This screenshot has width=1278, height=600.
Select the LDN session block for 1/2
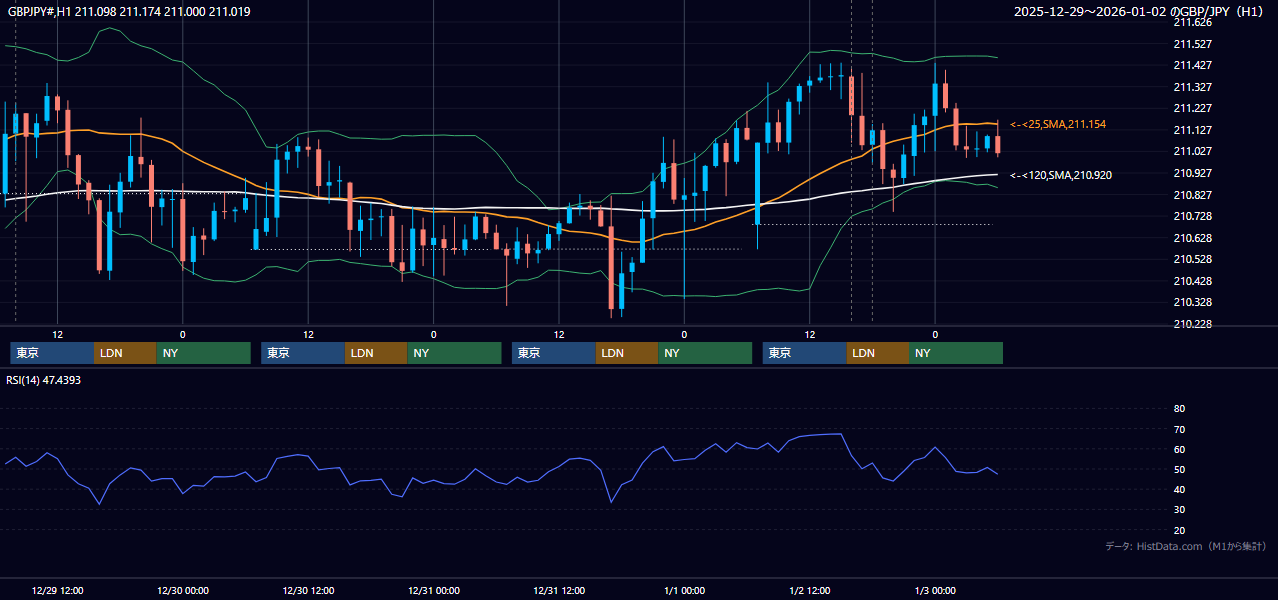coord(878,353)
